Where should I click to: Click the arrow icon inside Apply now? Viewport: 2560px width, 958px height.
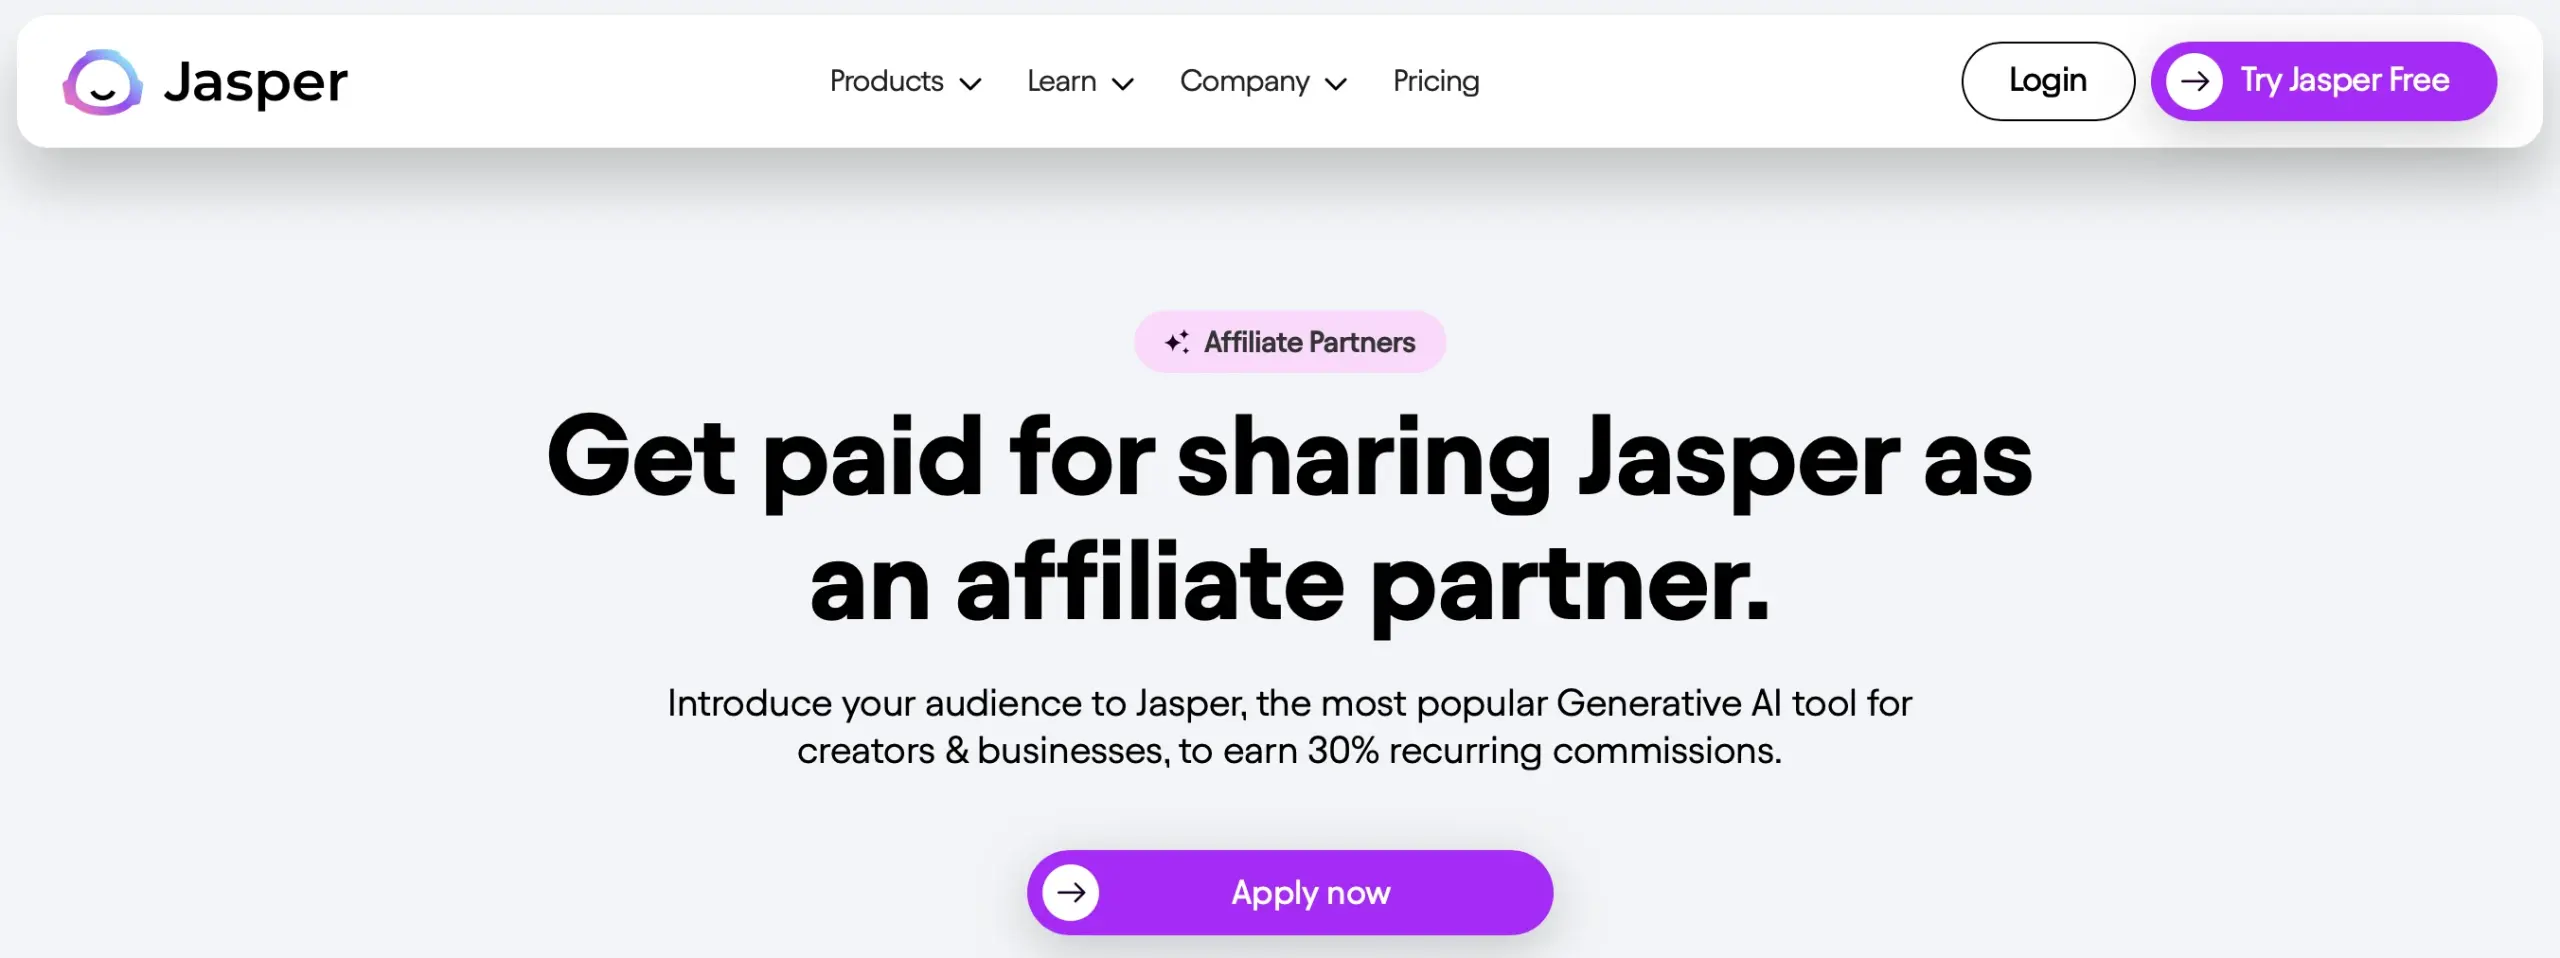pos(1071,891)
